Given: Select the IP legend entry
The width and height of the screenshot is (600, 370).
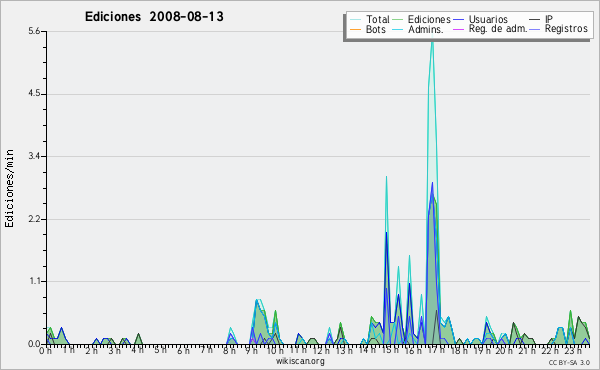Looking at the screenshot, I should (x=549, y=19).
